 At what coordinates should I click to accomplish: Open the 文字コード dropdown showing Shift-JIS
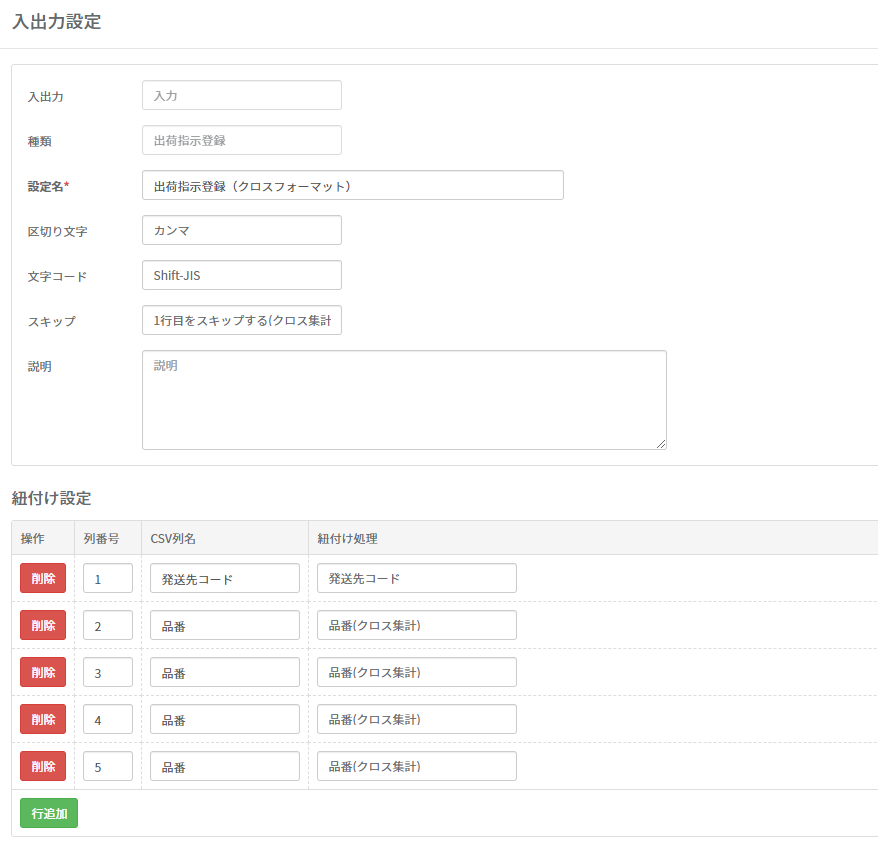[241, 275]
